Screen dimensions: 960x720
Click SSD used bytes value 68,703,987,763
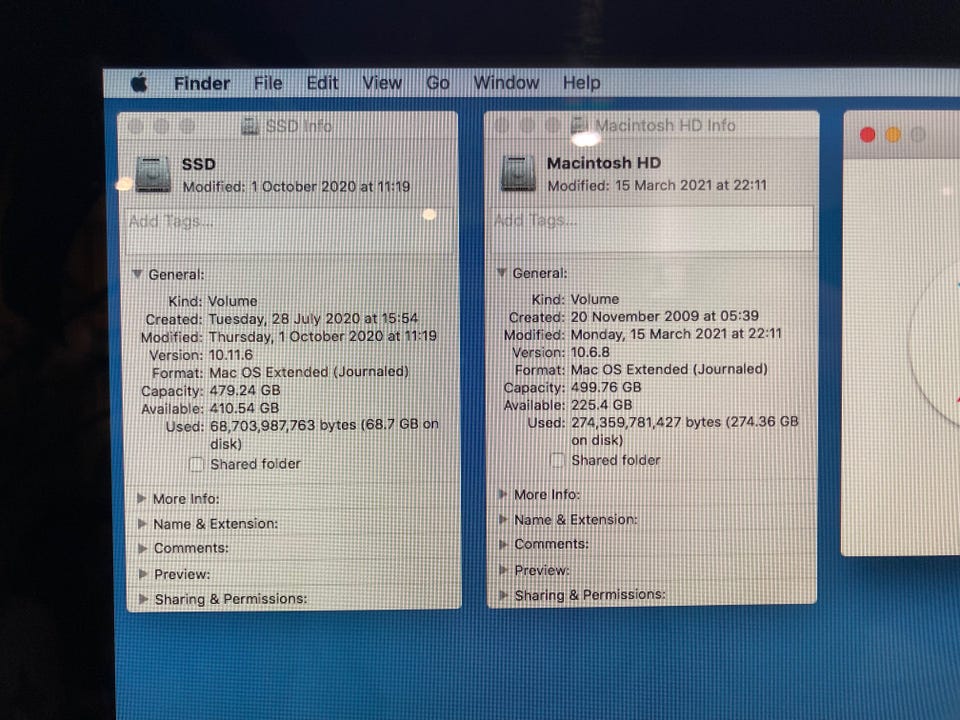[x=263, y=425]
